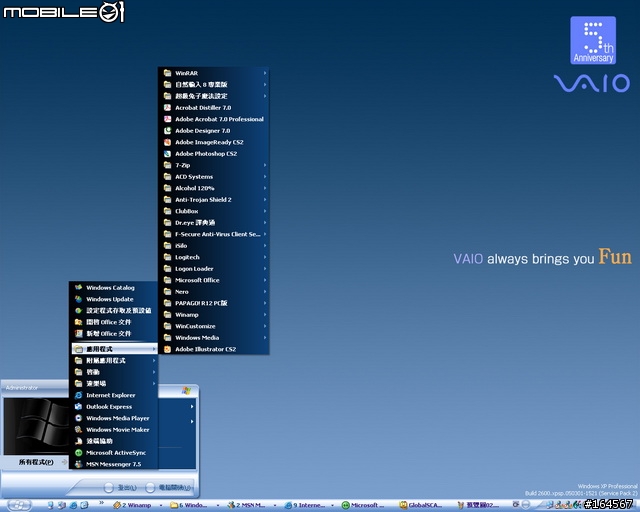Select the PAPAGO! R12 PC版 entry

(213, 303)
